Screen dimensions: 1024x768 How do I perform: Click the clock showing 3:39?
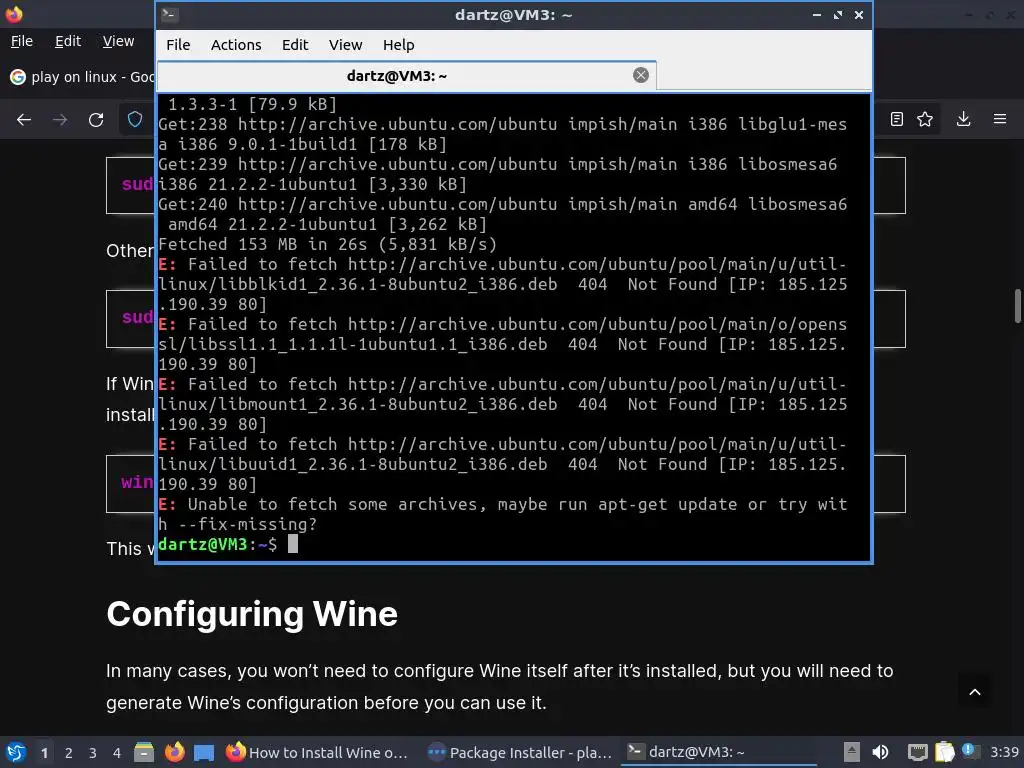[x=1004, y=752]
